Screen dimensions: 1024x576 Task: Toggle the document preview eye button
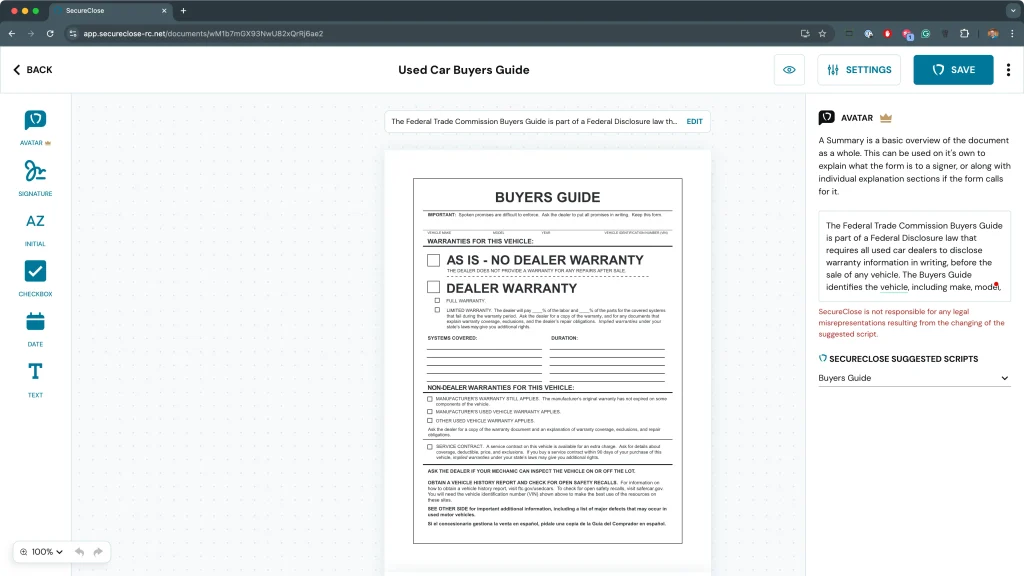tap(789, 70)
